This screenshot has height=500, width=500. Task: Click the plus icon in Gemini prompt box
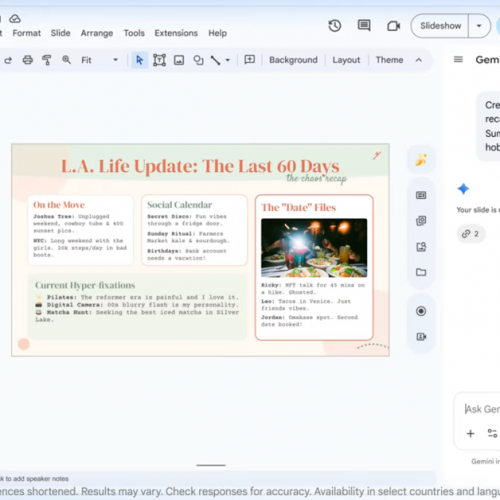pos(470,433)
